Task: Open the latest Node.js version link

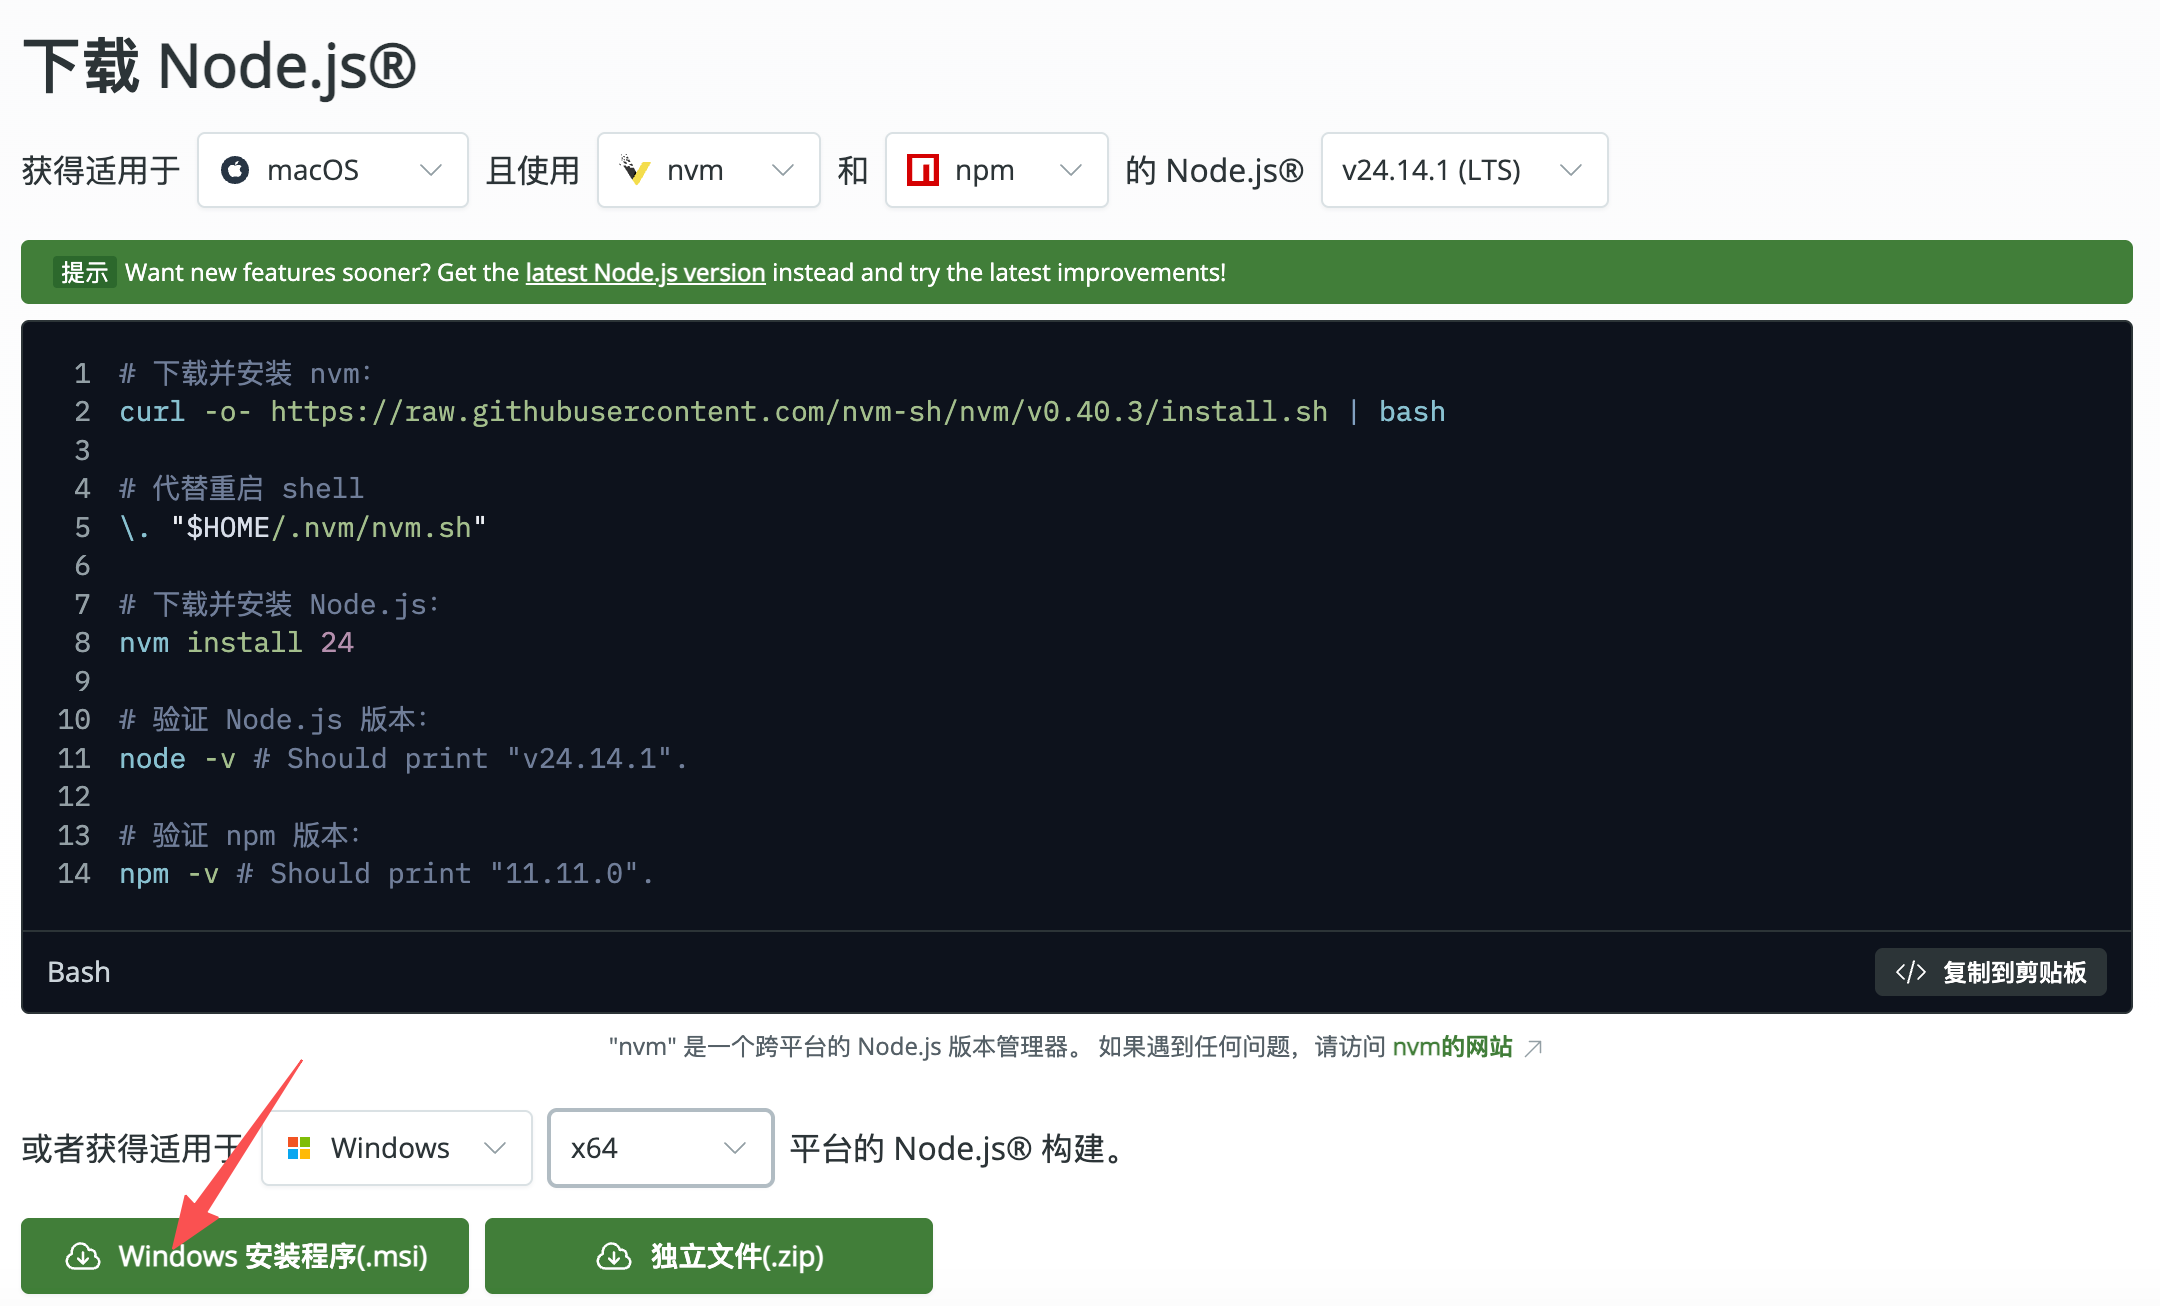Action: pos(645,272)
